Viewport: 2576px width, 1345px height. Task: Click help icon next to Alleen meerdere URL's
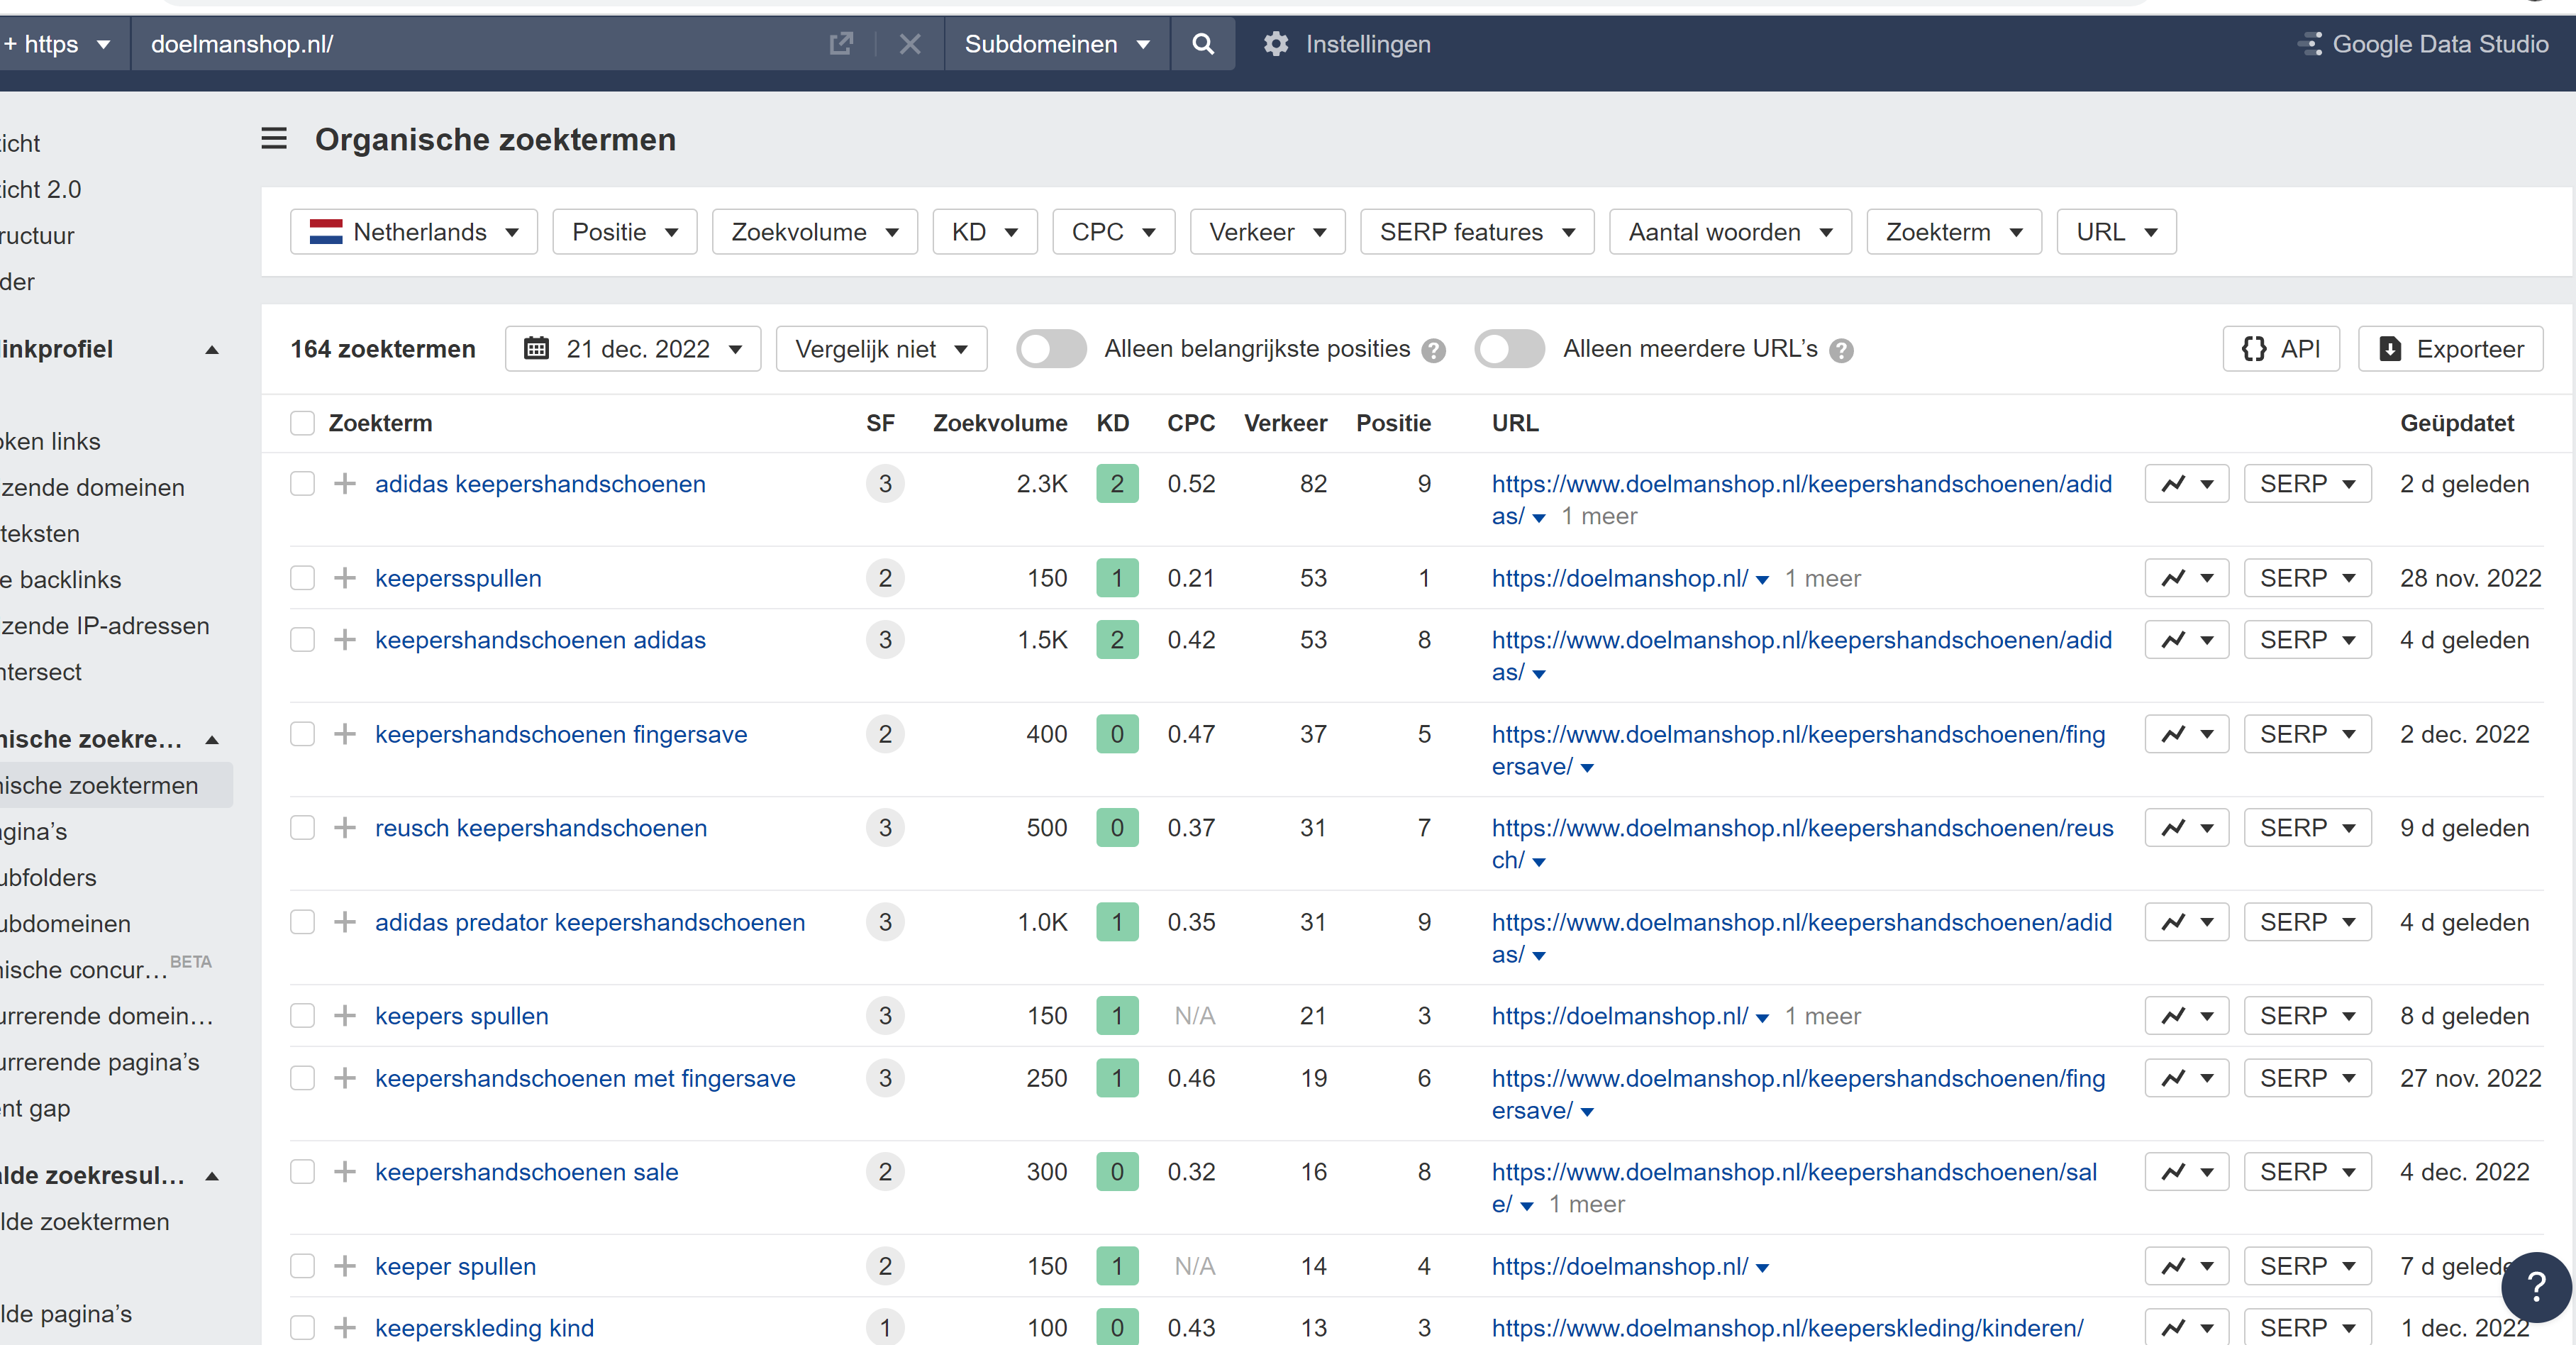pyautogui.click(x=1841, y=350)
